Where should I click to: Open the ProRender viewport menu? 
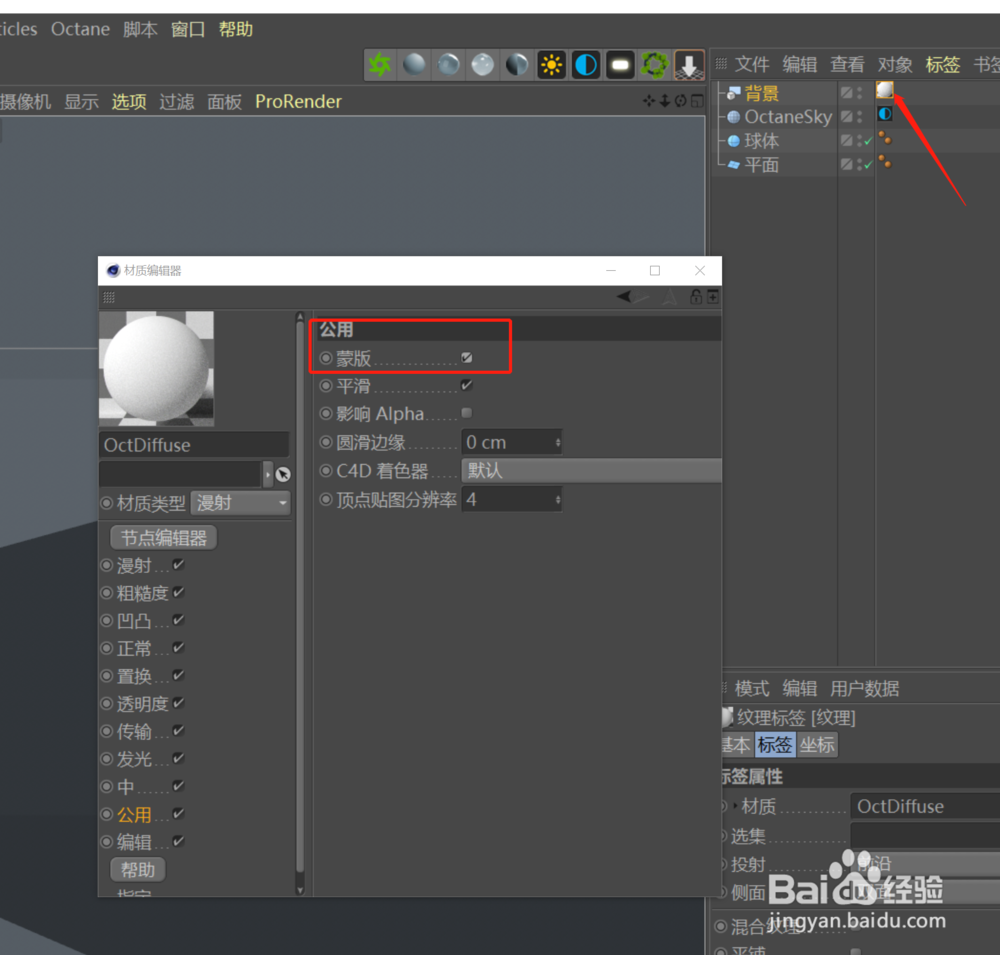click(x=298, y=101)
